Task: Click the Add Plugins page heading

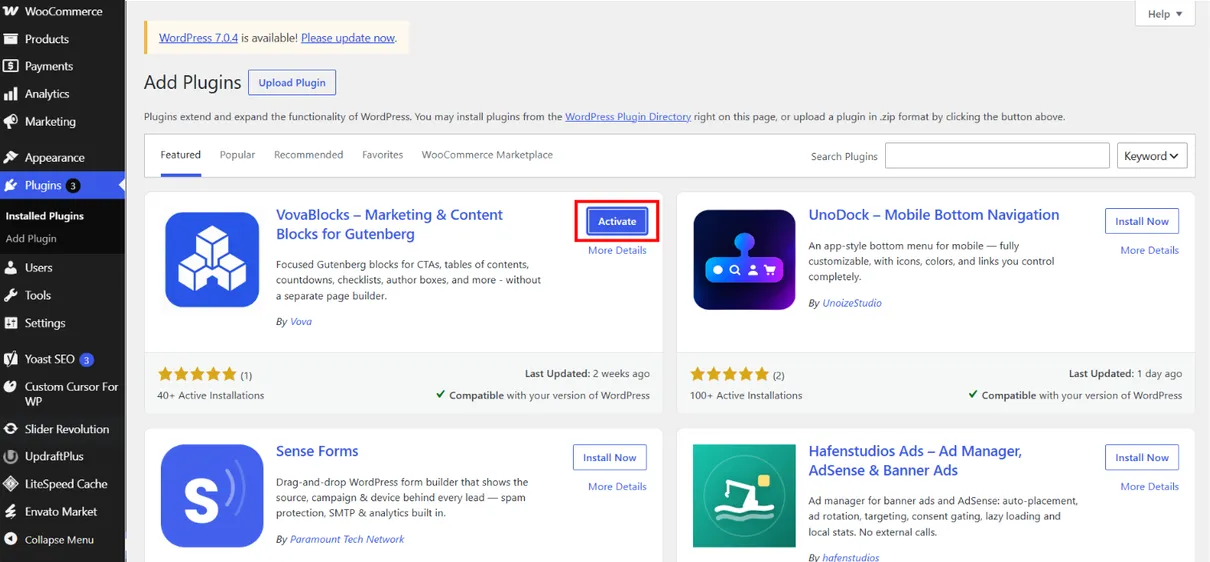Action: pyautogui.click(x=193, y=83)
